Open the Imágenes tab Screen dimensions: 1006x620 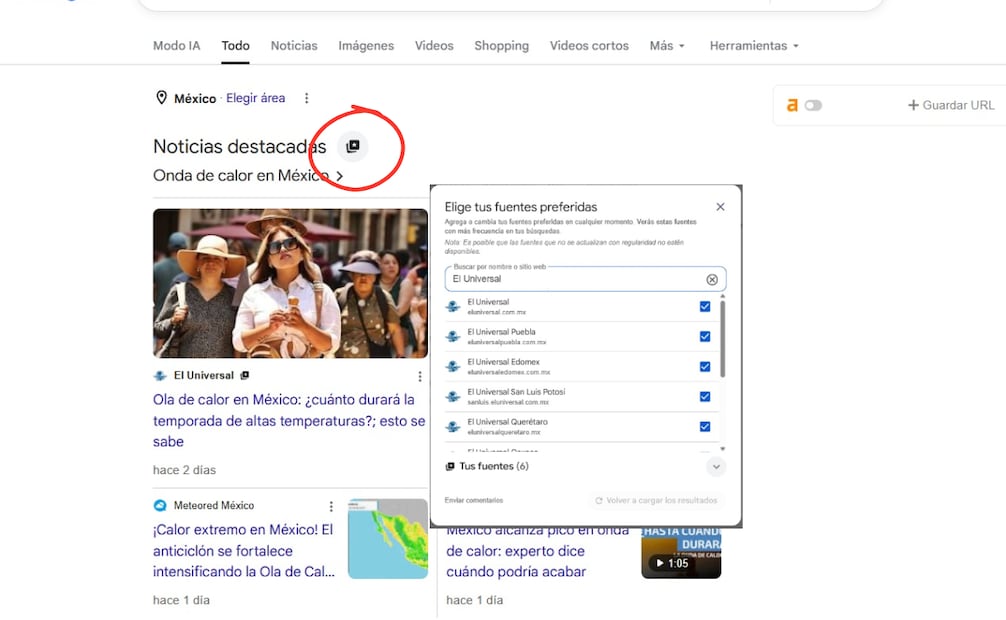366,46
